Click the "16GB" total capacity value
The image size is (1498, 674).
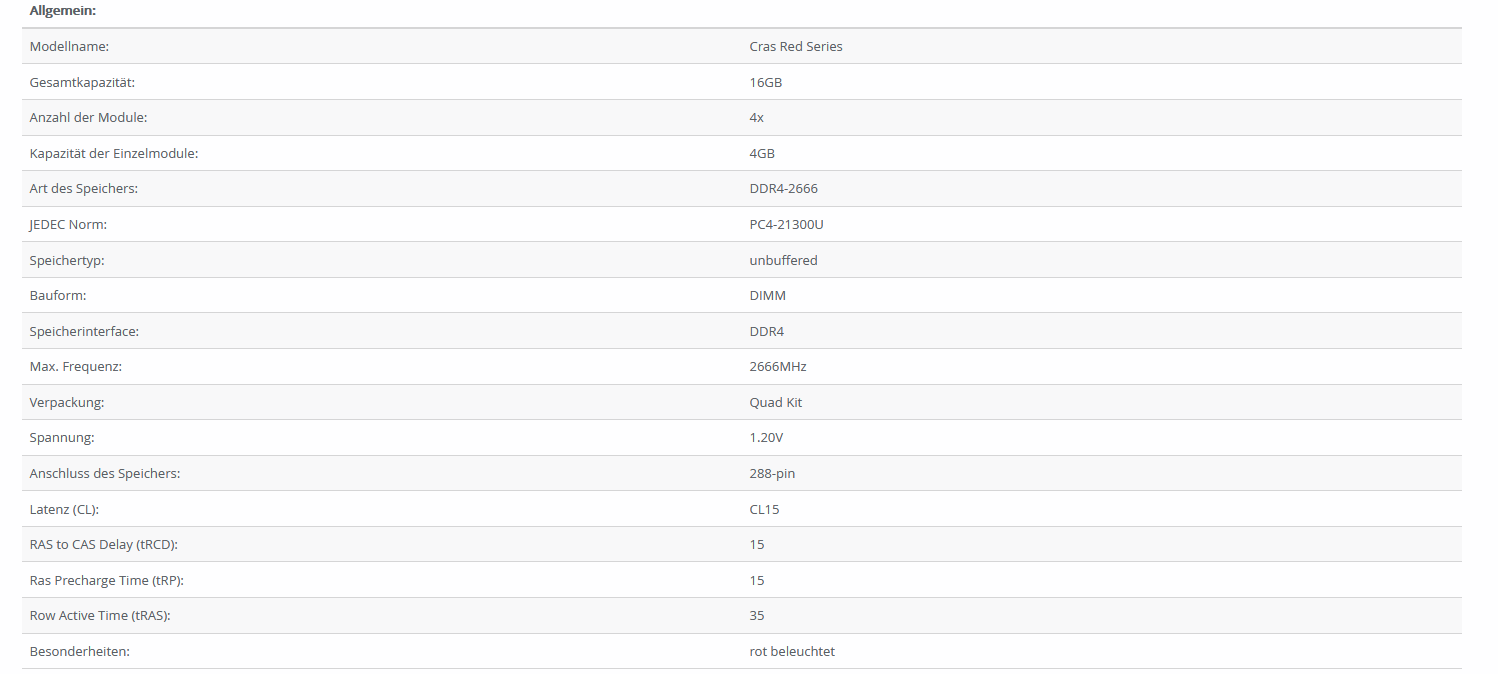pos(766,82)
